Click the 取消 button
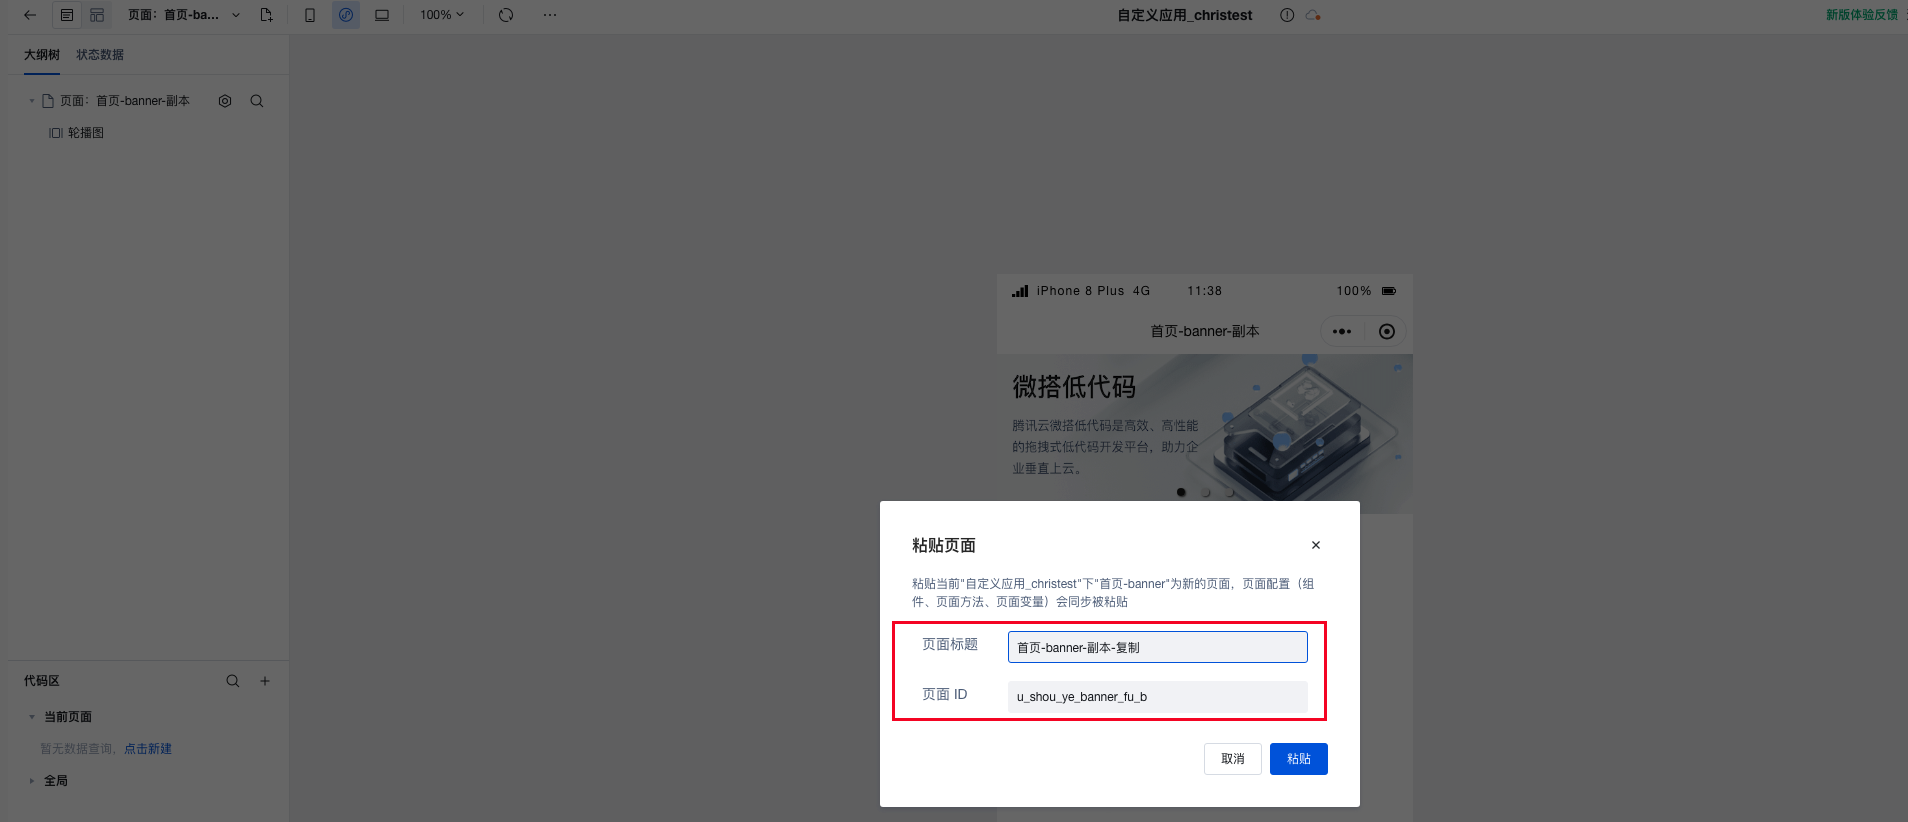 tap(1233, 759)
